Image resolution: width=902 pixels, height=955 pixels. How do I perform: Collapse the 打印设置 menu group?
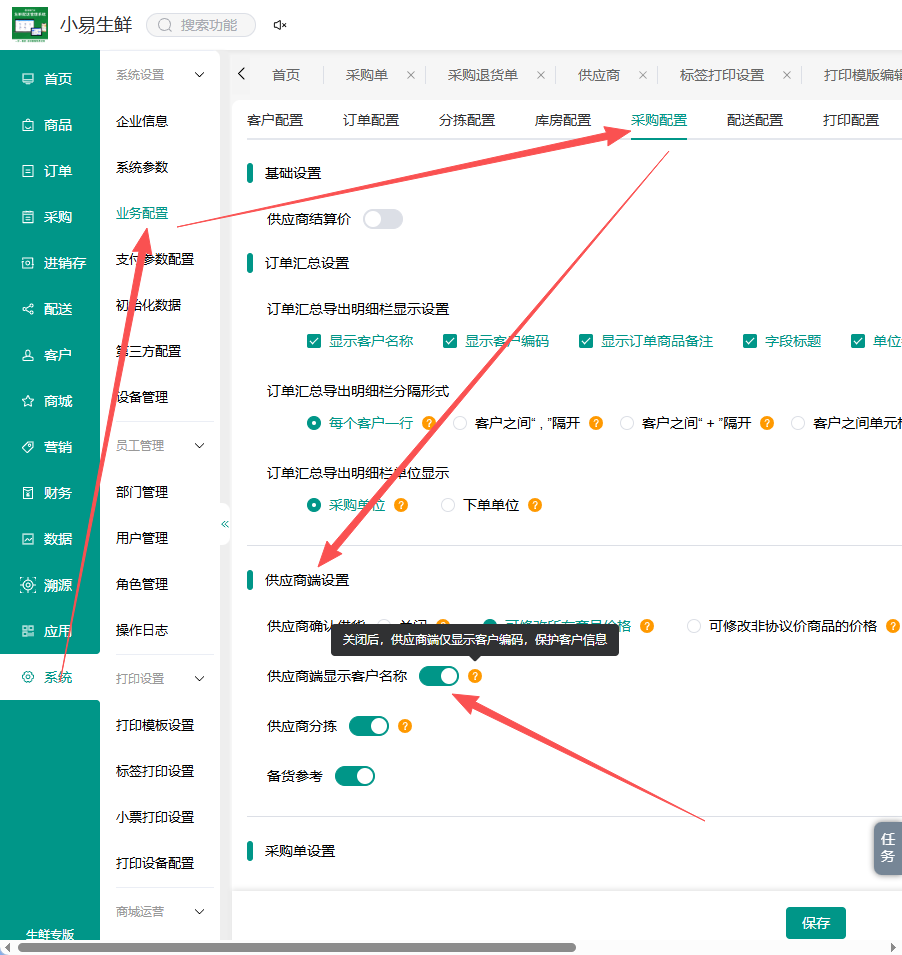click(199, 678)
